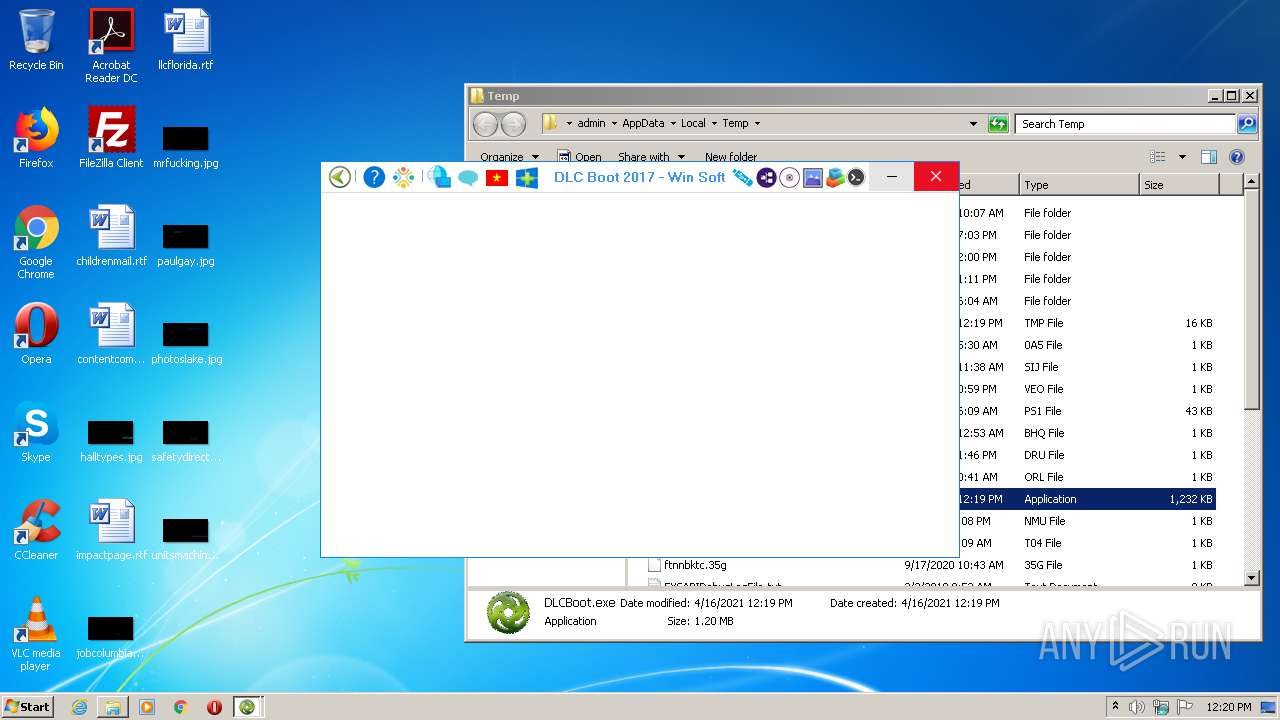
Task: Click the Search Temp magnifier button
Action: click(1247, 124)
